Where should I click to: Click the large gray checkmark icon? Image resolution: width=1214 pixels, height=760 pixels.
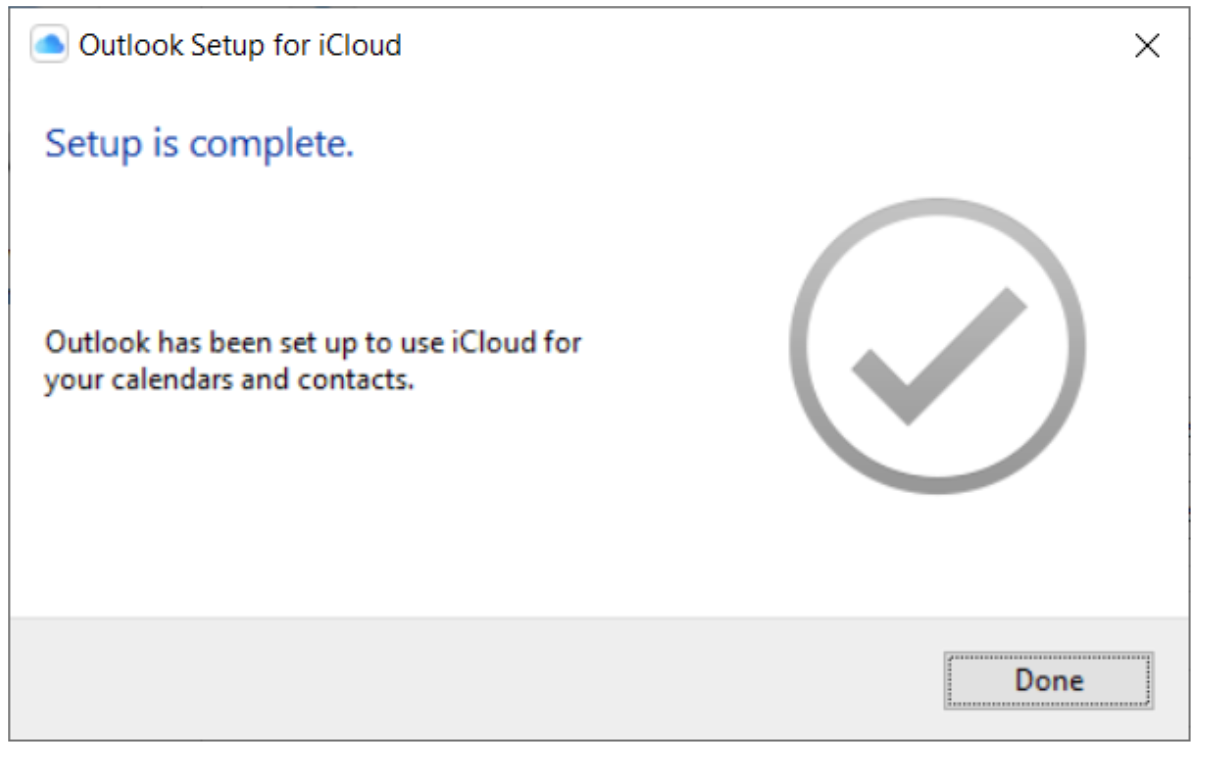pyautogui.click(x=939, y=357)
